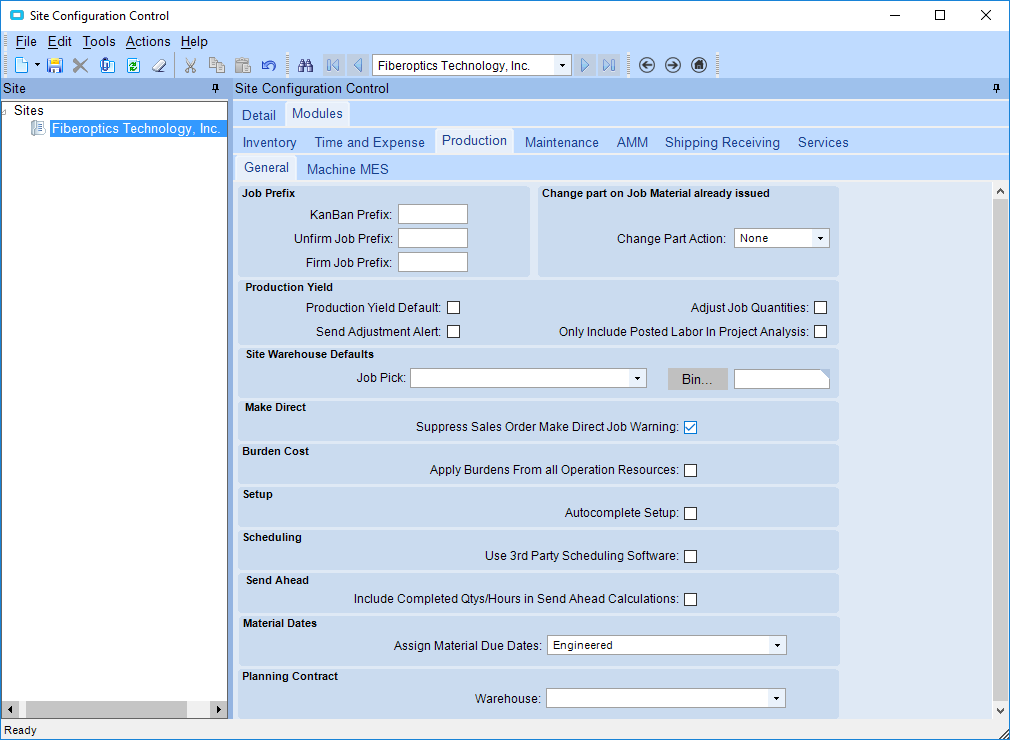This screenshot has width=1010, height=740.
Task: Click the Search binoculars icon
Action: point(305,65)
